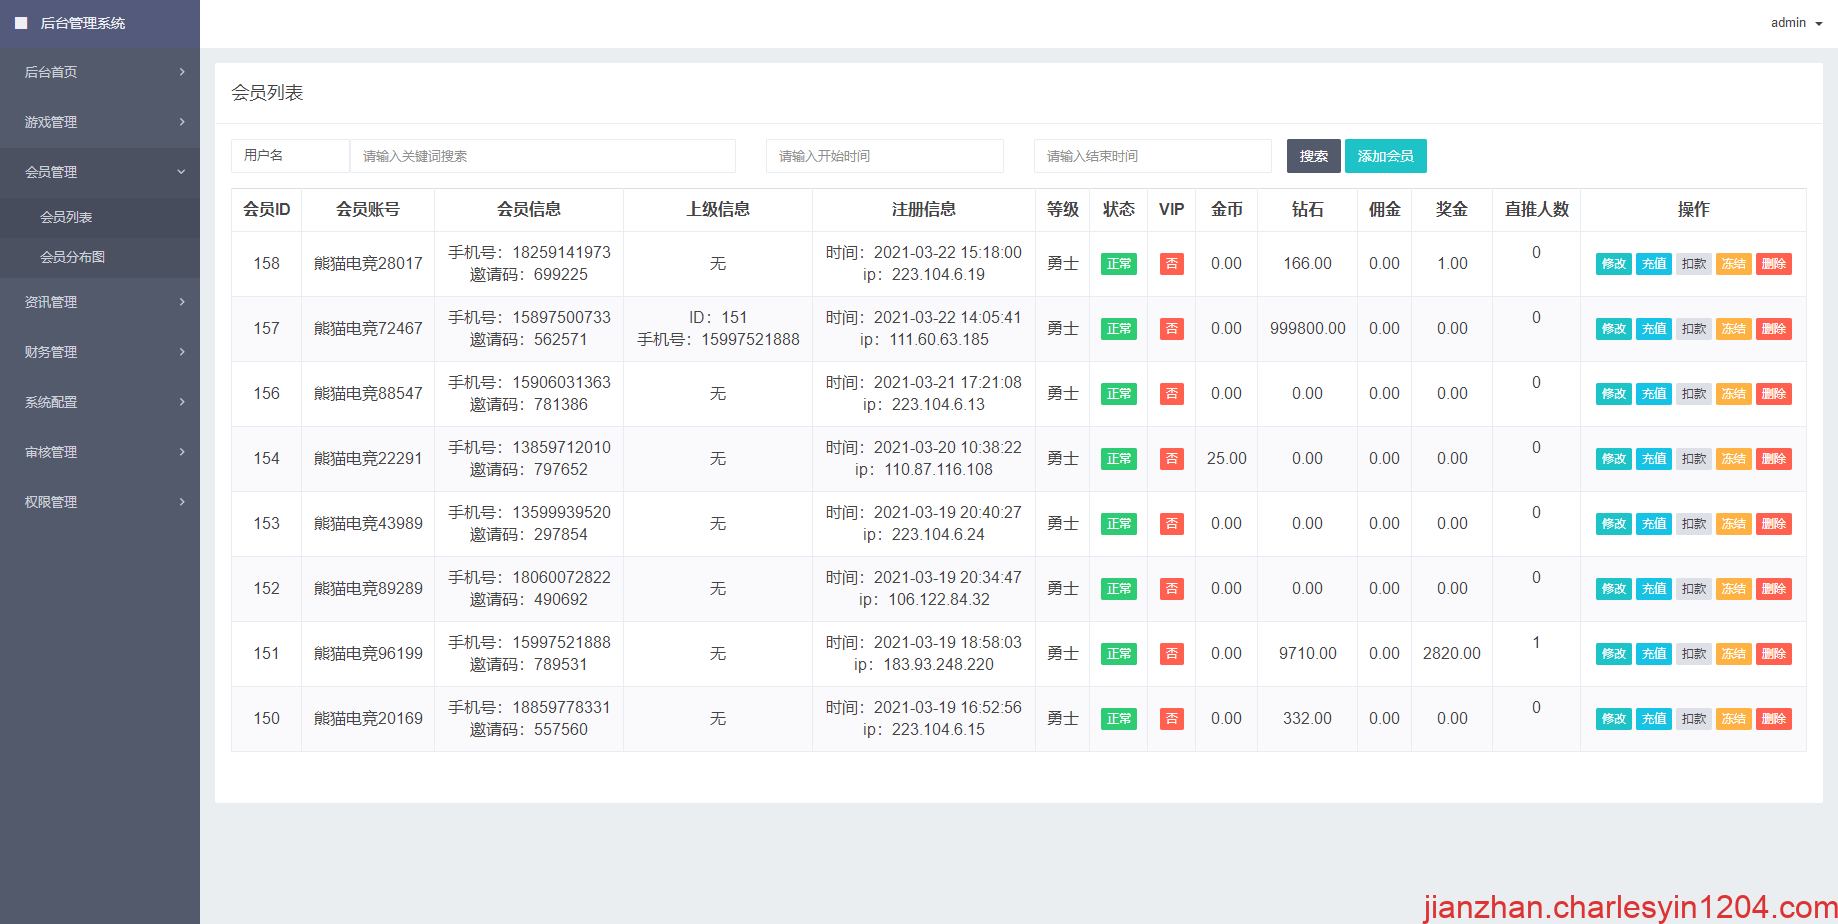Click the square logo icon beside 后台管理系统
Screen dimensions: 1838x924
tap(21, 23)
